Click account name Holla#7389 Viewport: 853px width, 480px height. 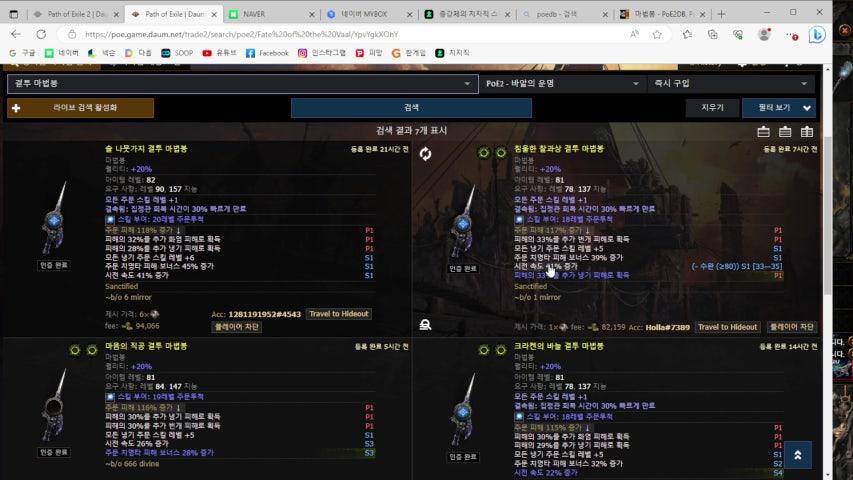tap(667, 327)
